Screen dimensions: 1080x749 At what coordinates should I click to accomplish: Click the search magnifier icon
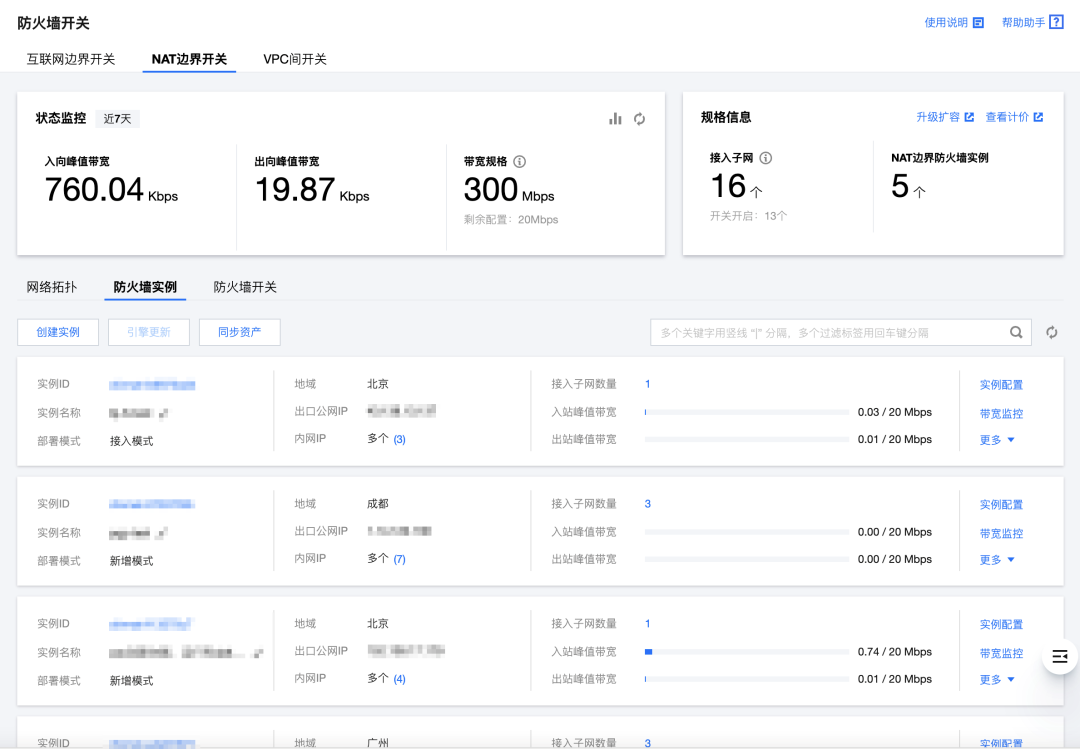pos(1016,333)
